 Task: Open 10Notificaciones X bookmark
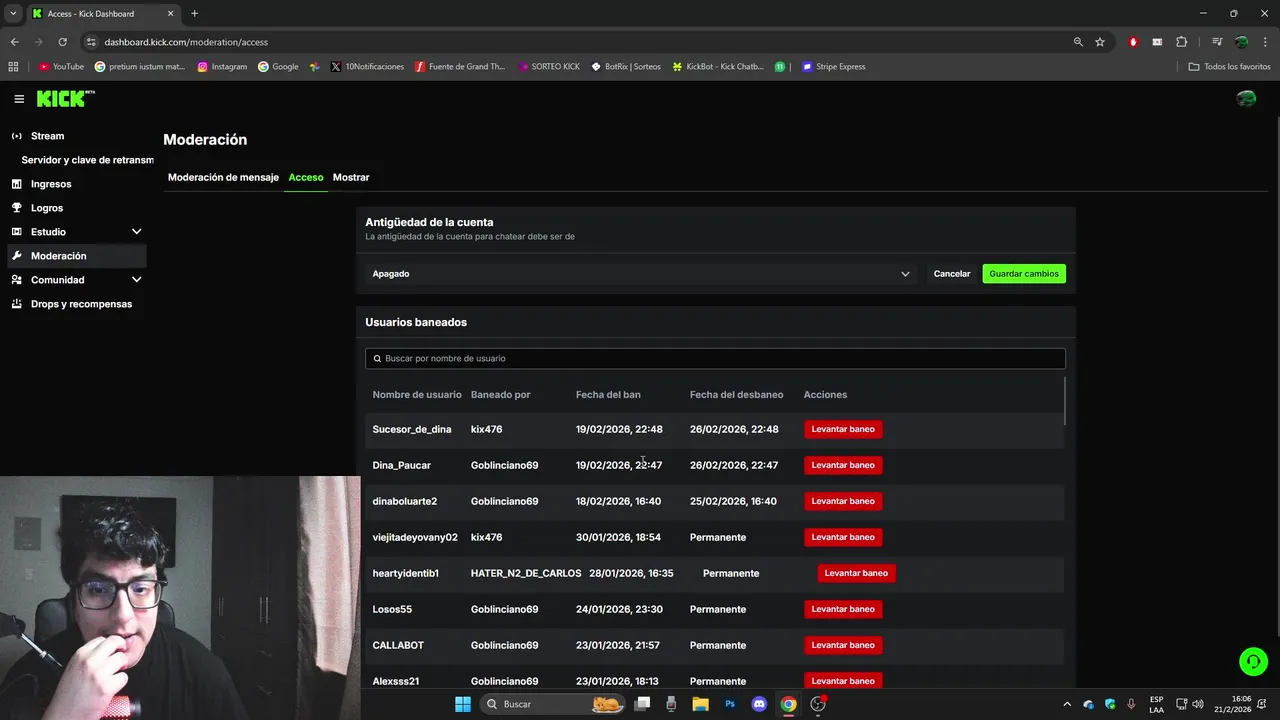coord(366,67)
